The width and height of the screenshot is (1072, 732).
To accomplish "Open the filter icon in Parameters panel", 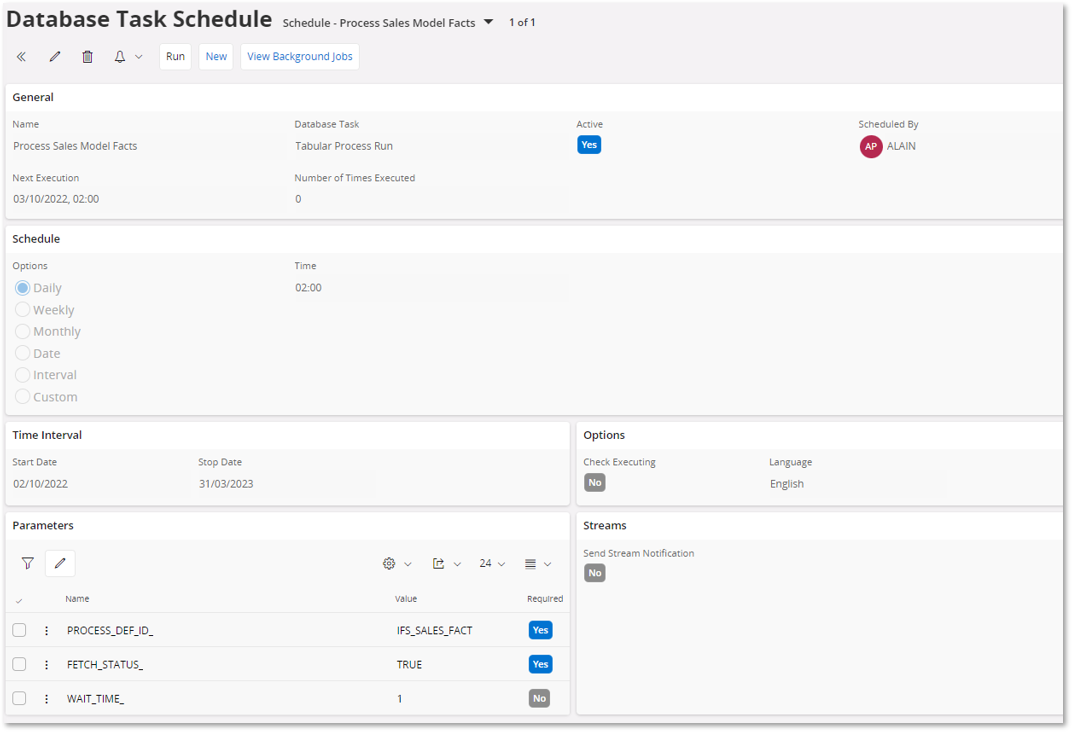I will (27, 563).
